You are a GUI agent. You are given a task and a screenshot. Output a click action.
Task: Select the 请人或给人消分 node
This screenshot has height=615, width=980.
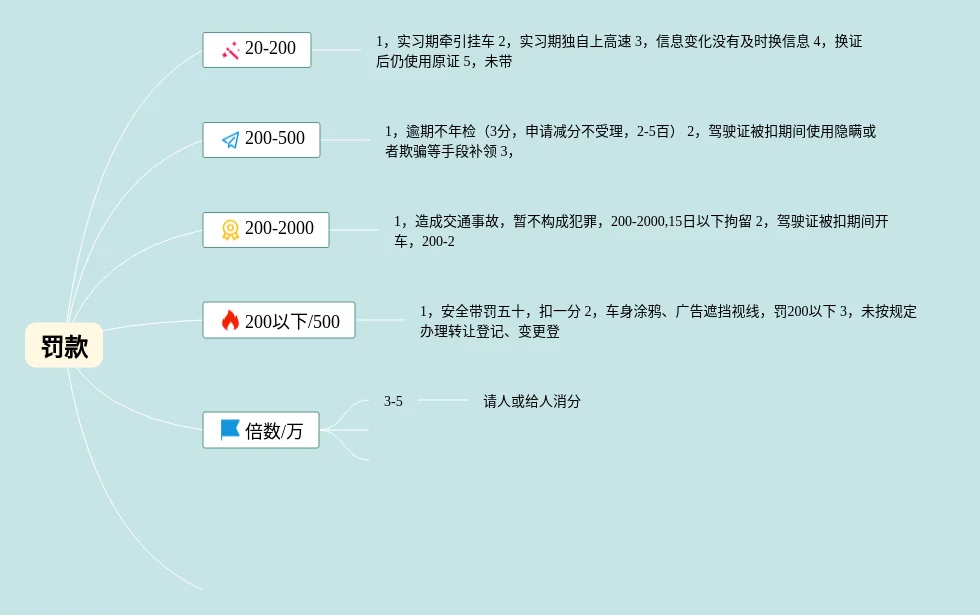(x=532, y=401)
